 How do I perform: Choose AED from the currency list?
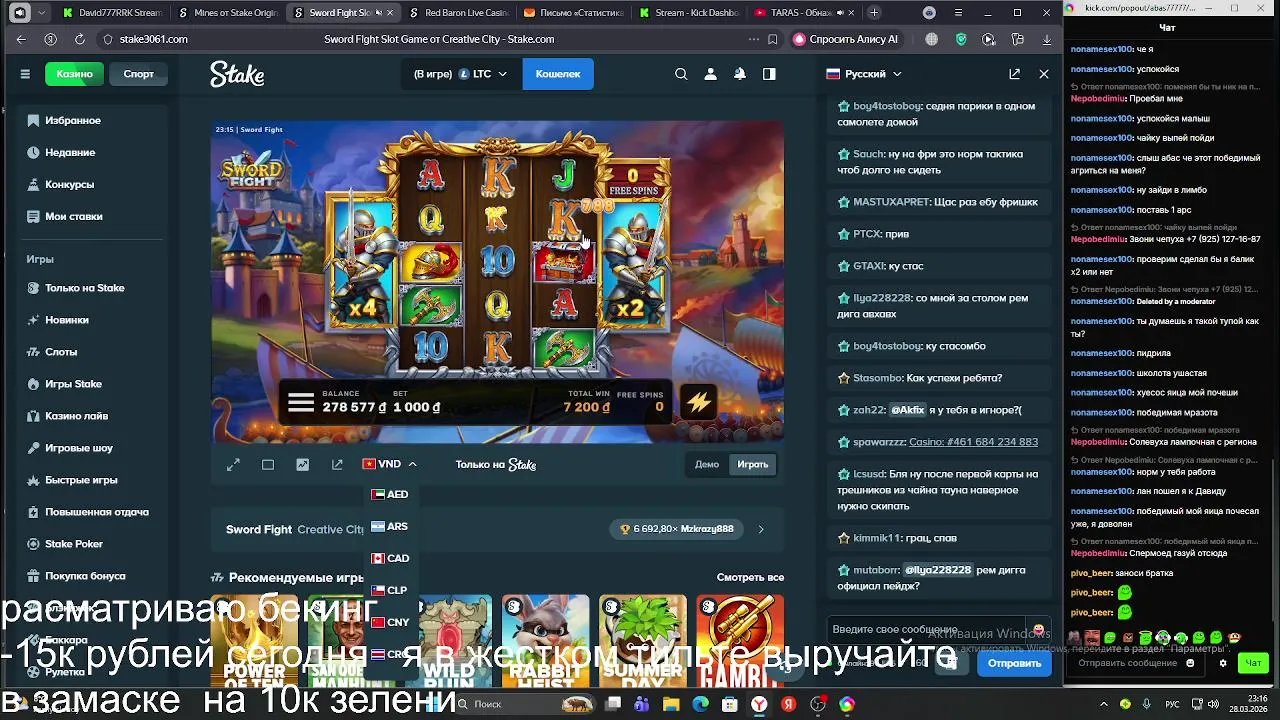coord(390,494)
